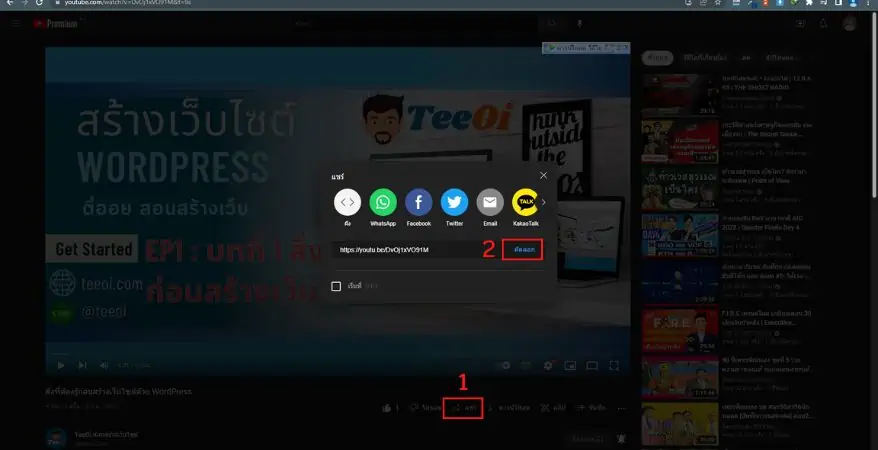Image resolution: width=878 pixels, height=450 pixels.
Task: Click the subscribed button beside channel
Action: pos(588,439)
